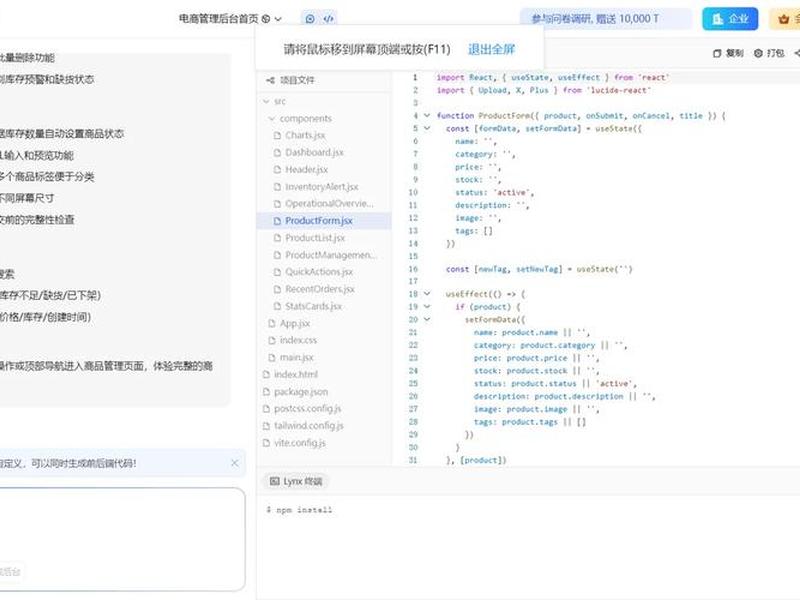Fold if block at line 19
The width and height of the screenshot is (800, 600).
tap(427, 307)
